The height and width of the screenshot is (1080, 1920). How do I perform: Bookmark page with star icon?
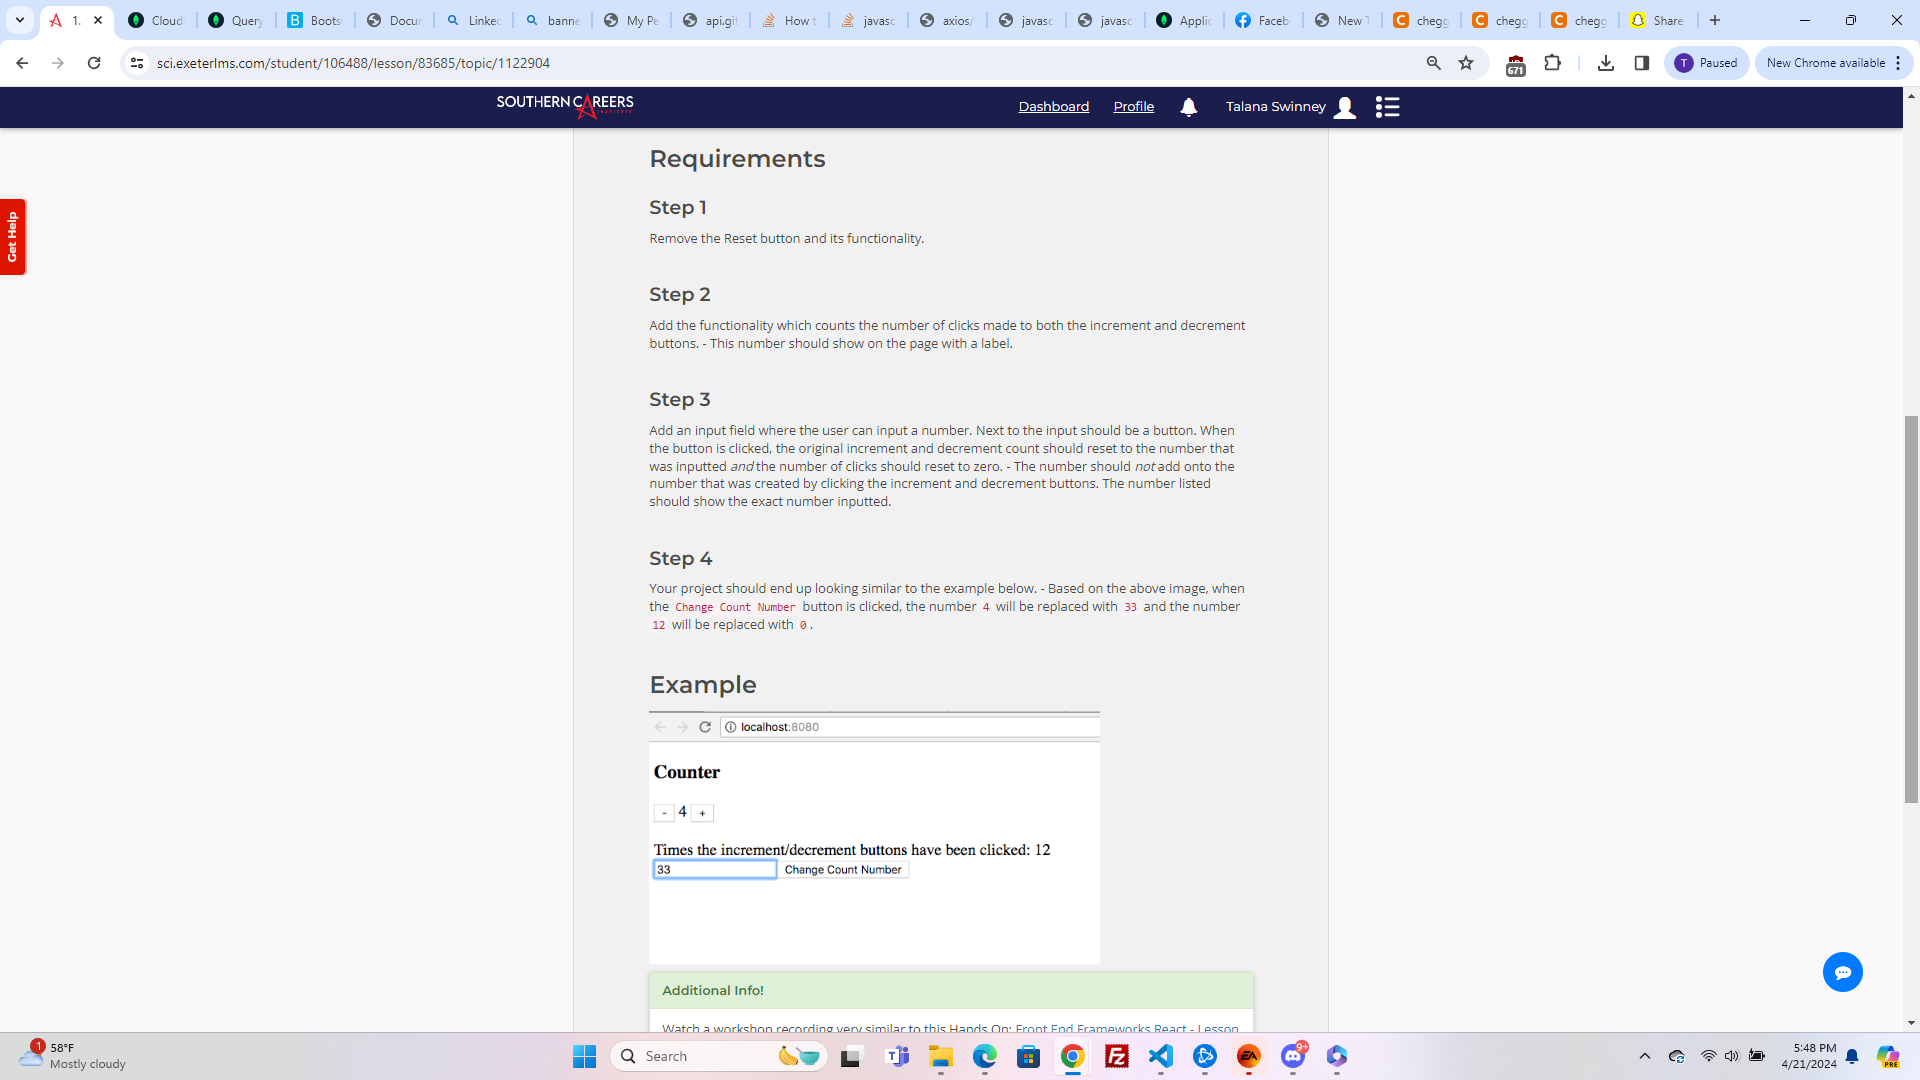[1466, 63]
